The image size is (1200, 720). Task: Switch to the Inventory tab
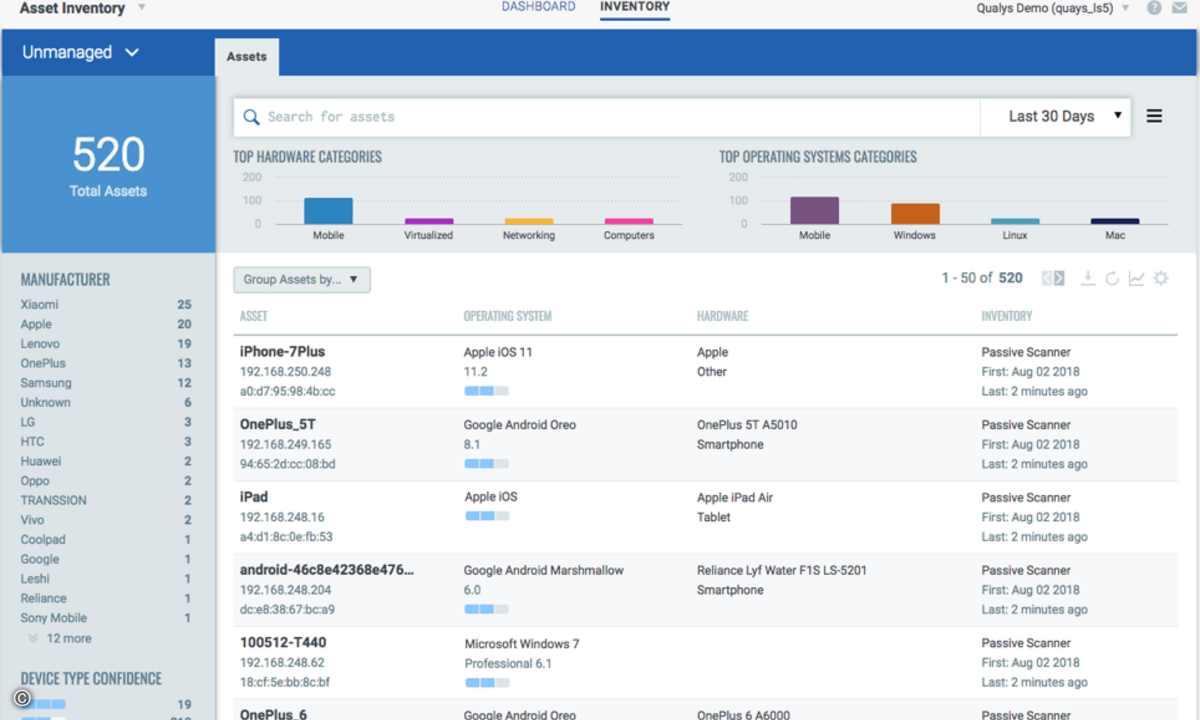coord(635,7)
